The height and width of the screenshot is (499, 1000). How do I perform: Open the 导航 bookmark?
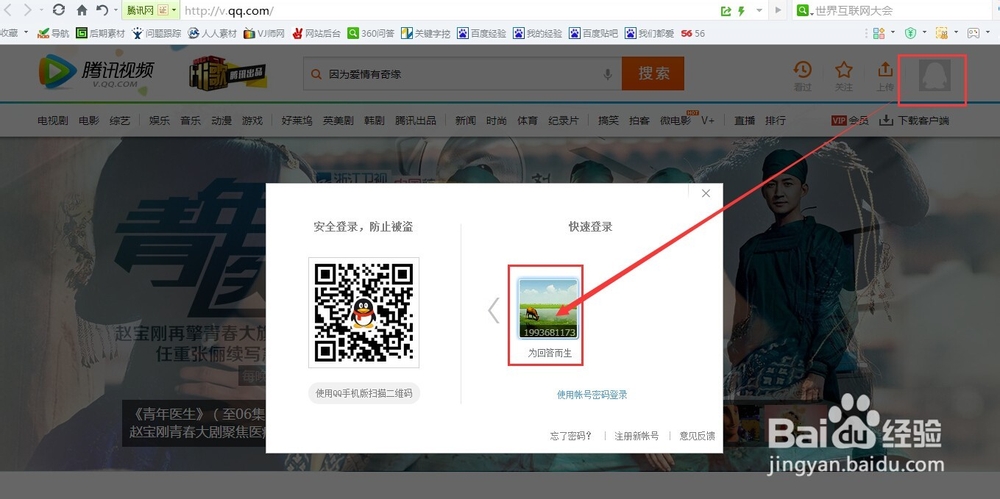(x=53, y=33)
